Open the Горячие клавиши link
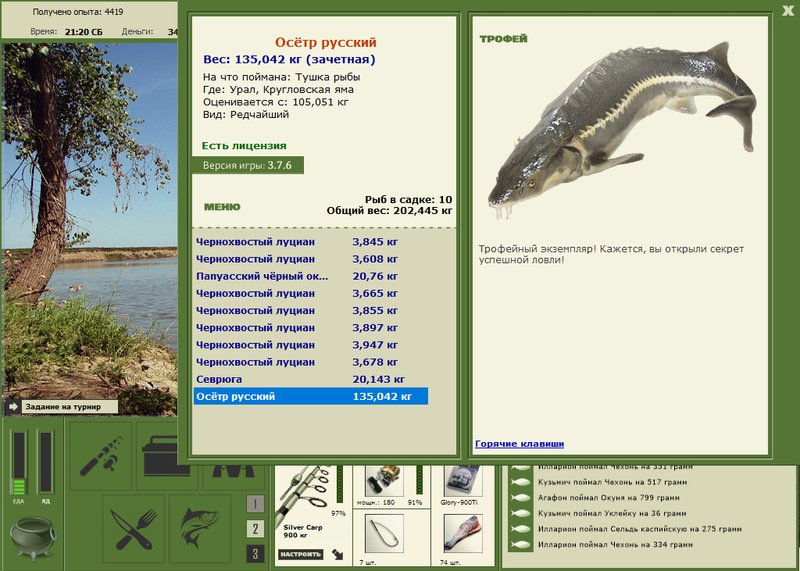The width and height of the screenshot is (800, 571). click(519, 443)
